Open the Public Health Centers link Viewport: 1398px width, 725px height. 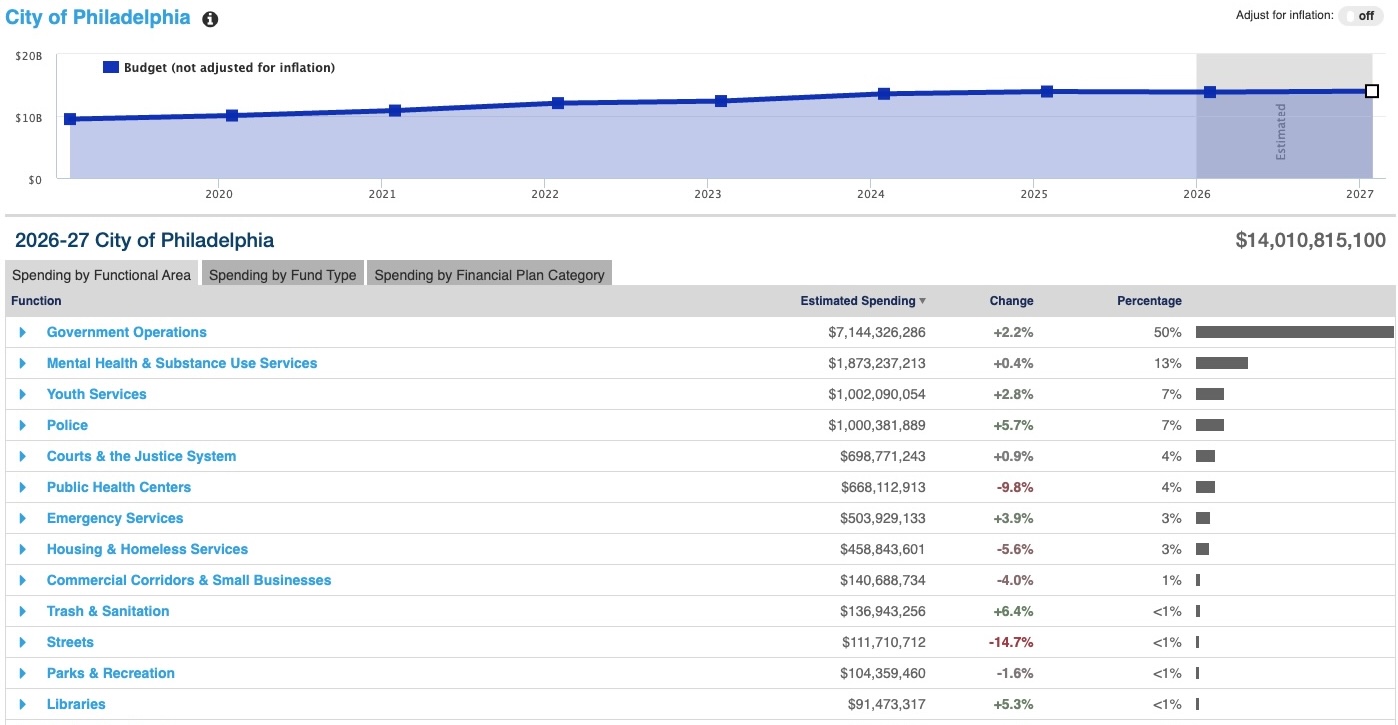click(x=119, y=487)
